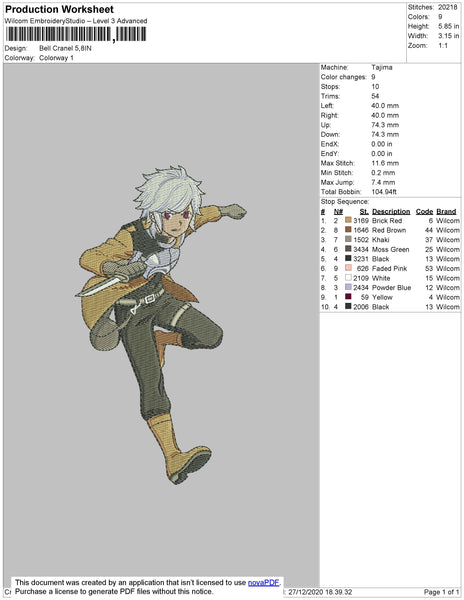
Task: Click the 'Stop Sequence:' label
Action: point(345,202)
